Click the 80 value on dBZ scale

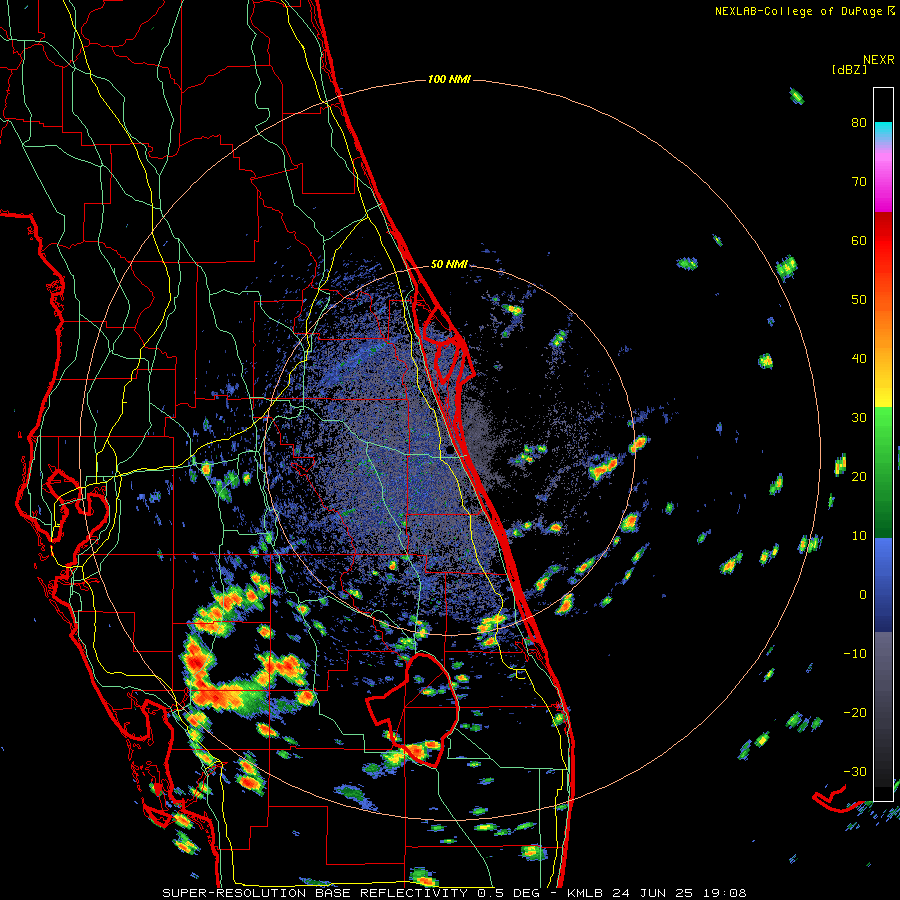(x=859, y=123)
